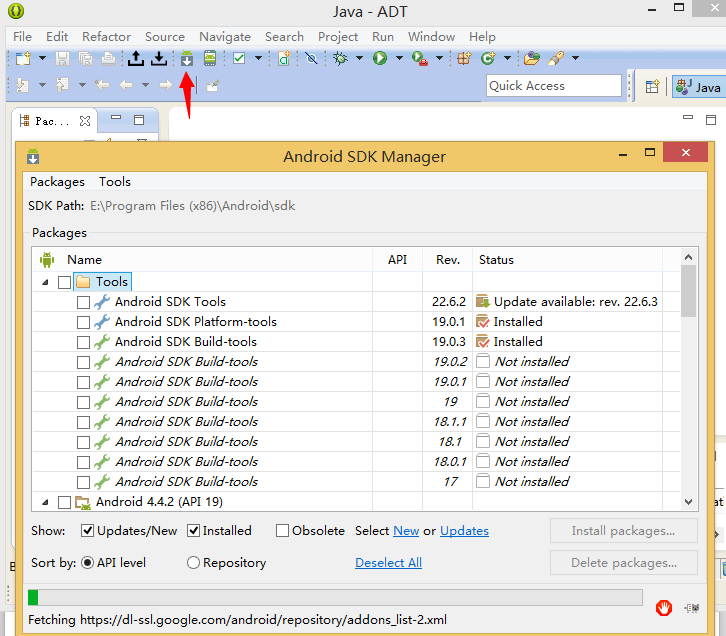Screen dimensions: 726x636
Task: Switch to the Java perspective button
Action: pos(698,87)
